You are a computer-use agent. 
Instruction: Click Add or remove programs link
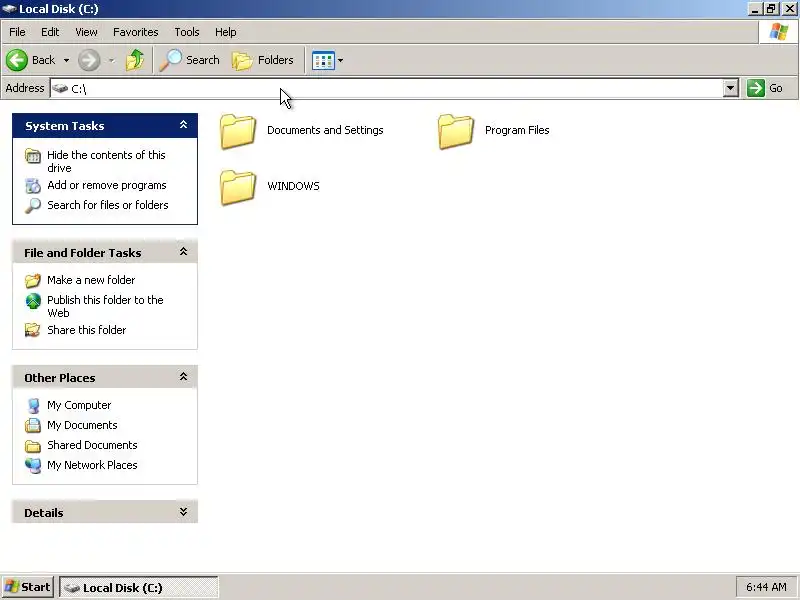107,185
